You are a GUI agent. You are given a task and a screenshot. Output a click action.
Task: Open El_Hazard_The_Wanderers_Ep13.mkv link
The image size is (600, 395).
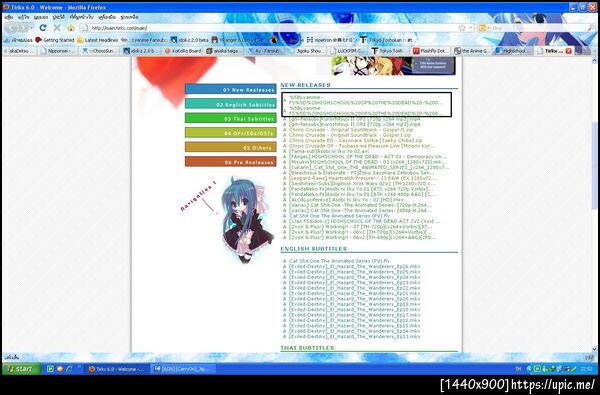tap(354, 336)
